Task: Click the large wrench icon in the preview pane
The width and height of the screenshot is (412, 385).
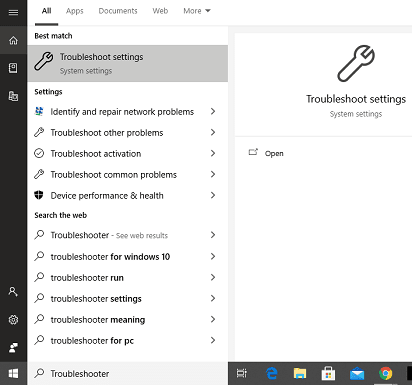Action: coord(356,64)
